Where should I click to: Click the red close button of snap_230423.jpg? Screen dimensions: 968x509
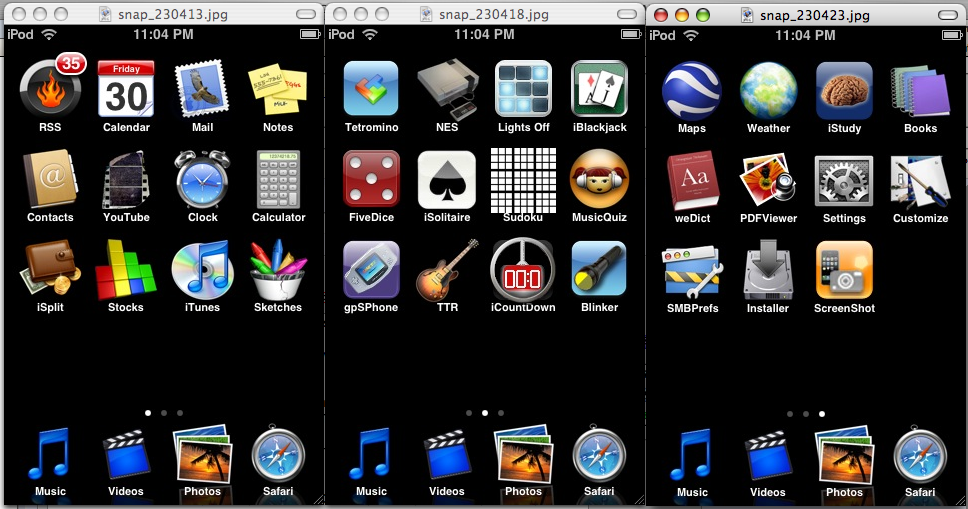661,15
